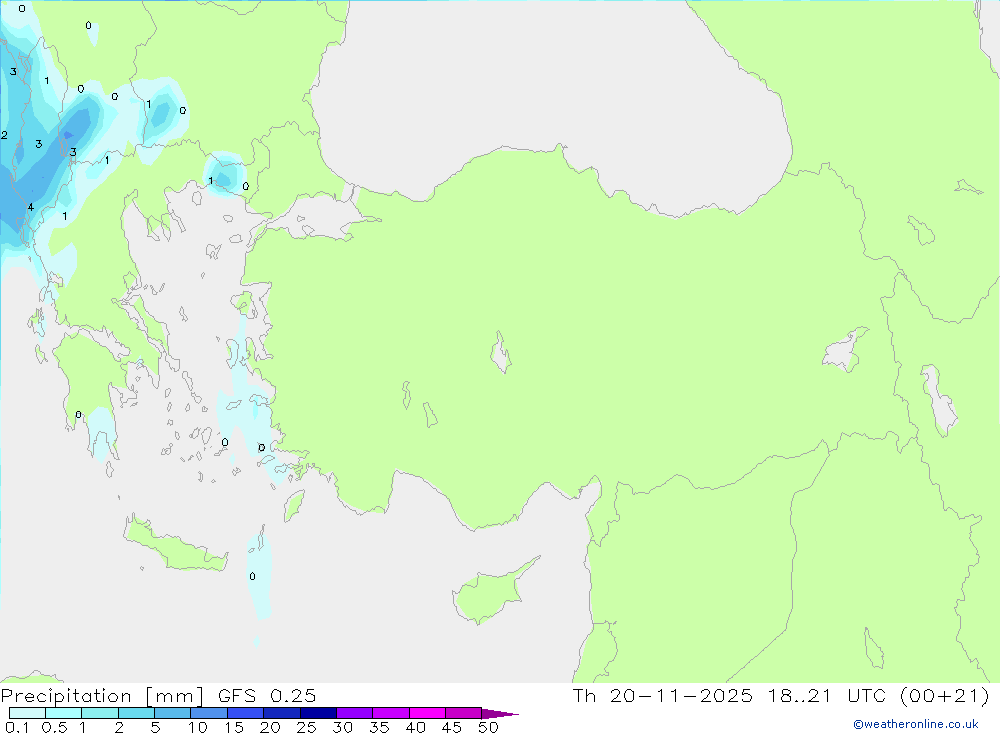Select the 35–40 mm purple legend swatch
Image resolution: width=1000 pixels, height=733 pixels.
tap(391, 713)
